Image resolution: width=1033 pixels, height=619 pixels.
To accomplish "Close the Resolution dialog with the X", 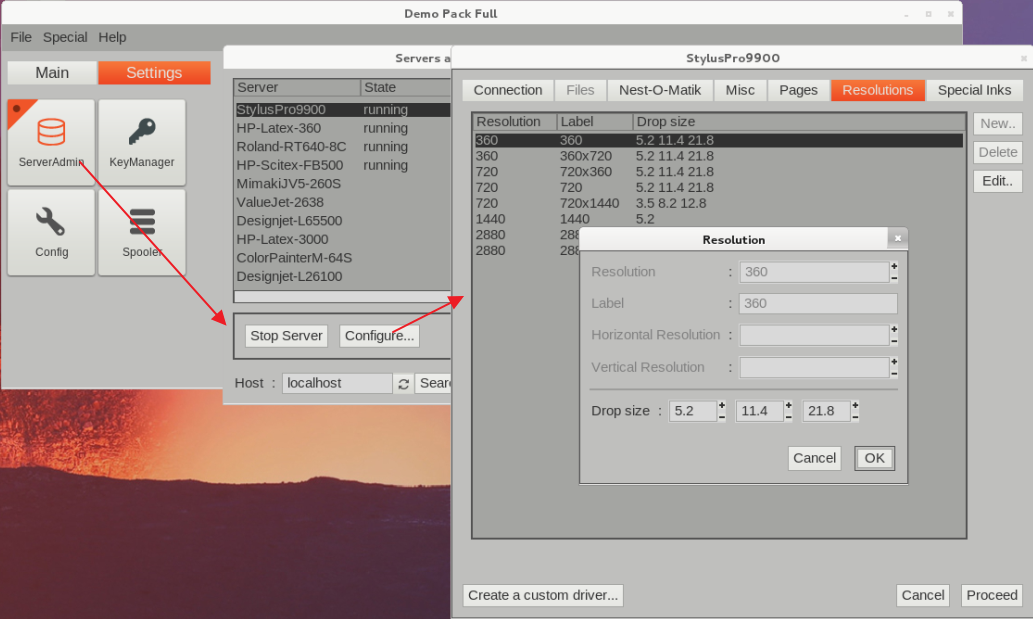I will tap(897, 238).
